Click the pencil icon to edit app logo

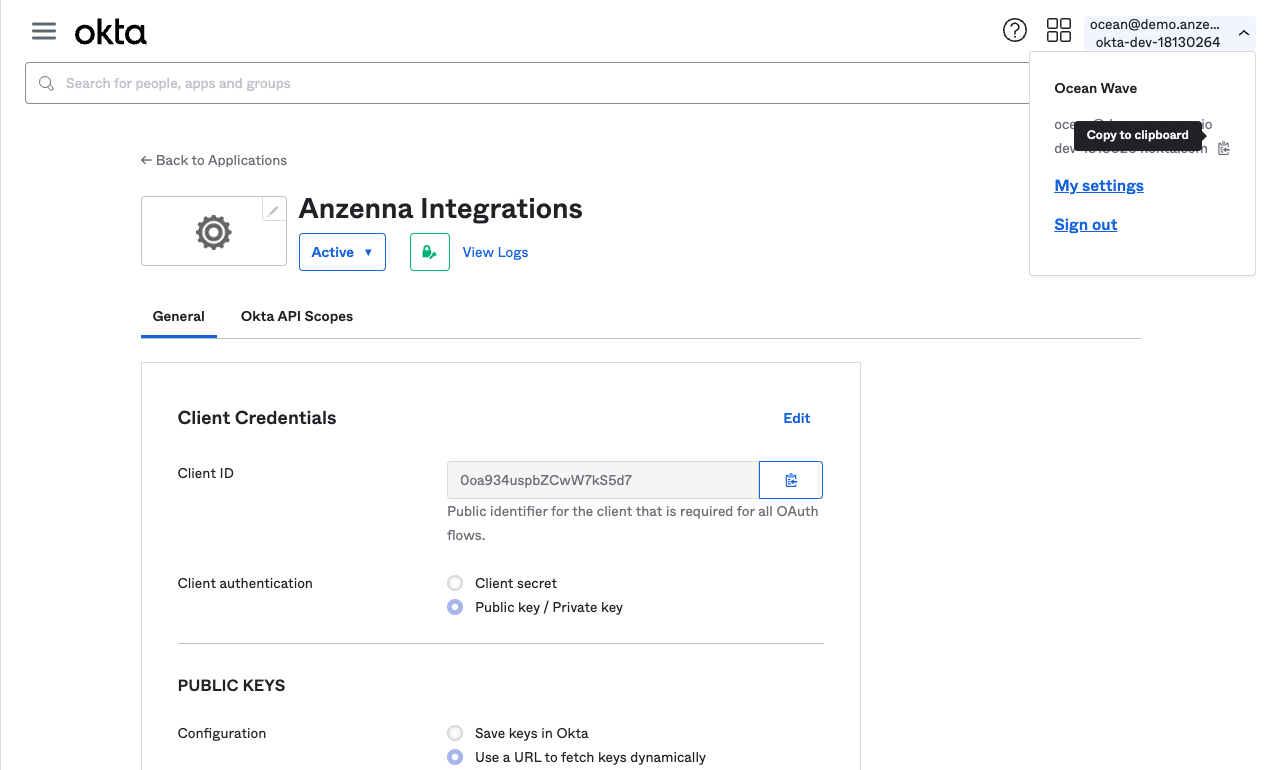pyautogui.click(x=273, y=210)
